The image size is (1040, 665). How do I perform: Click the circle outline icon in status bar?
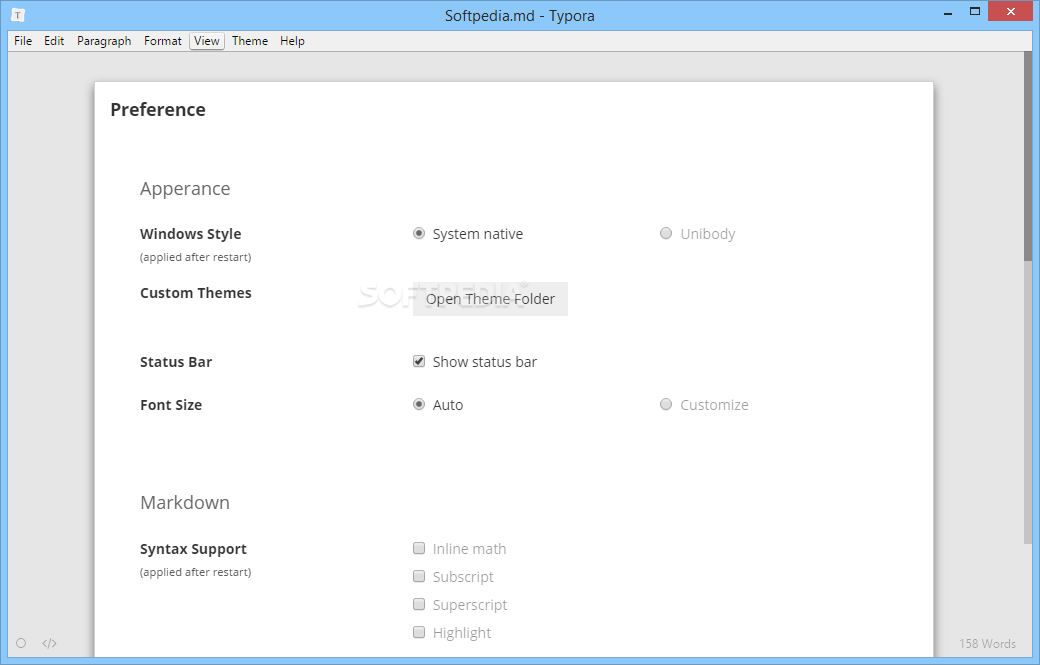click(21, 643)
